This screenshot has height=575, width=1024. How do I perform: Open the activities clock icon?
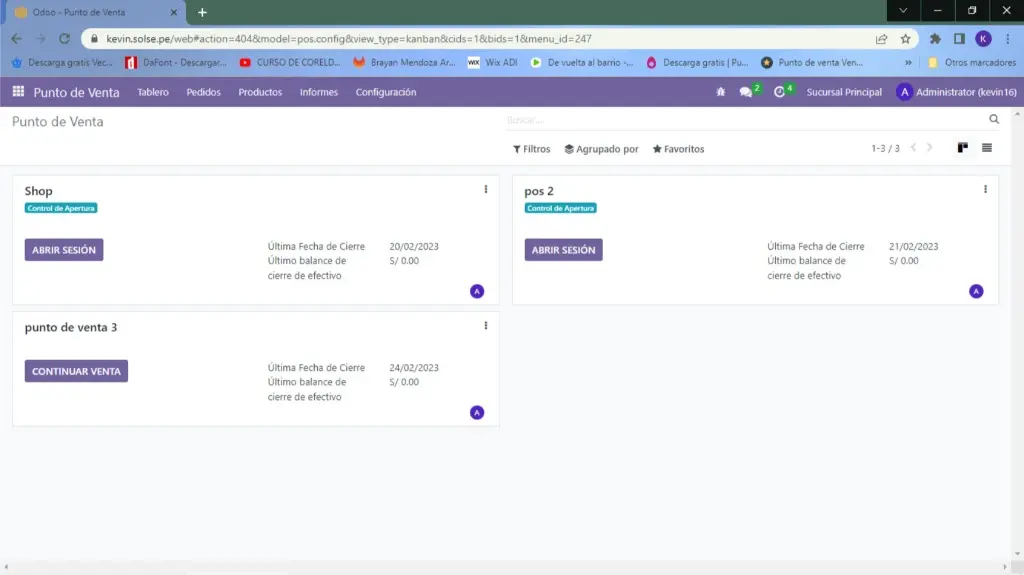tap(780, 92)
